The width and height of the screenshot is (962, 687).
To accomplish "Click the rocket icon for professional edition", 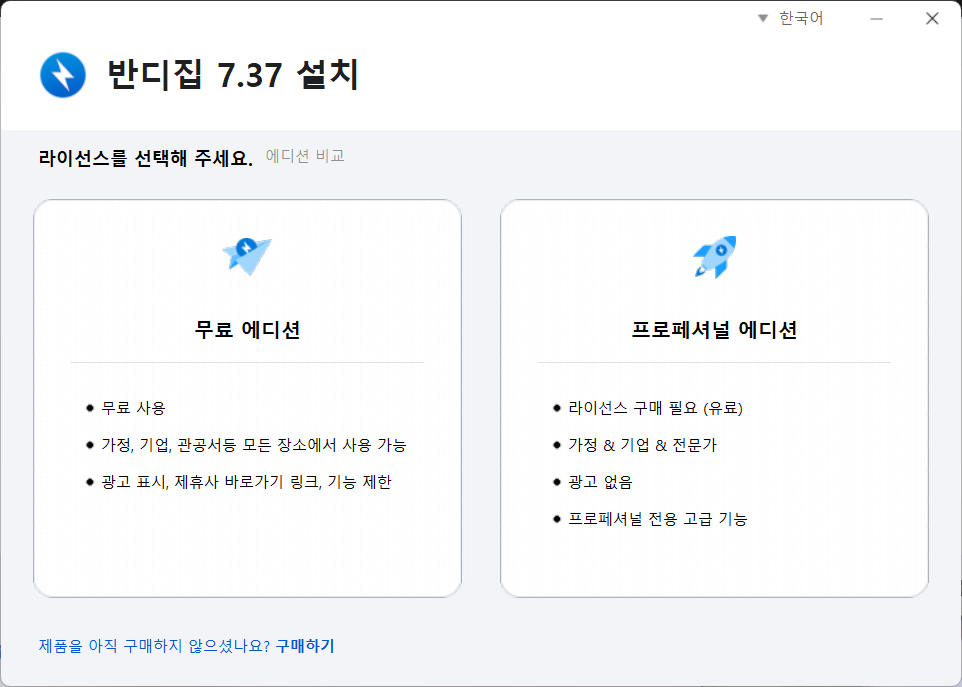I will coord(715,256).
